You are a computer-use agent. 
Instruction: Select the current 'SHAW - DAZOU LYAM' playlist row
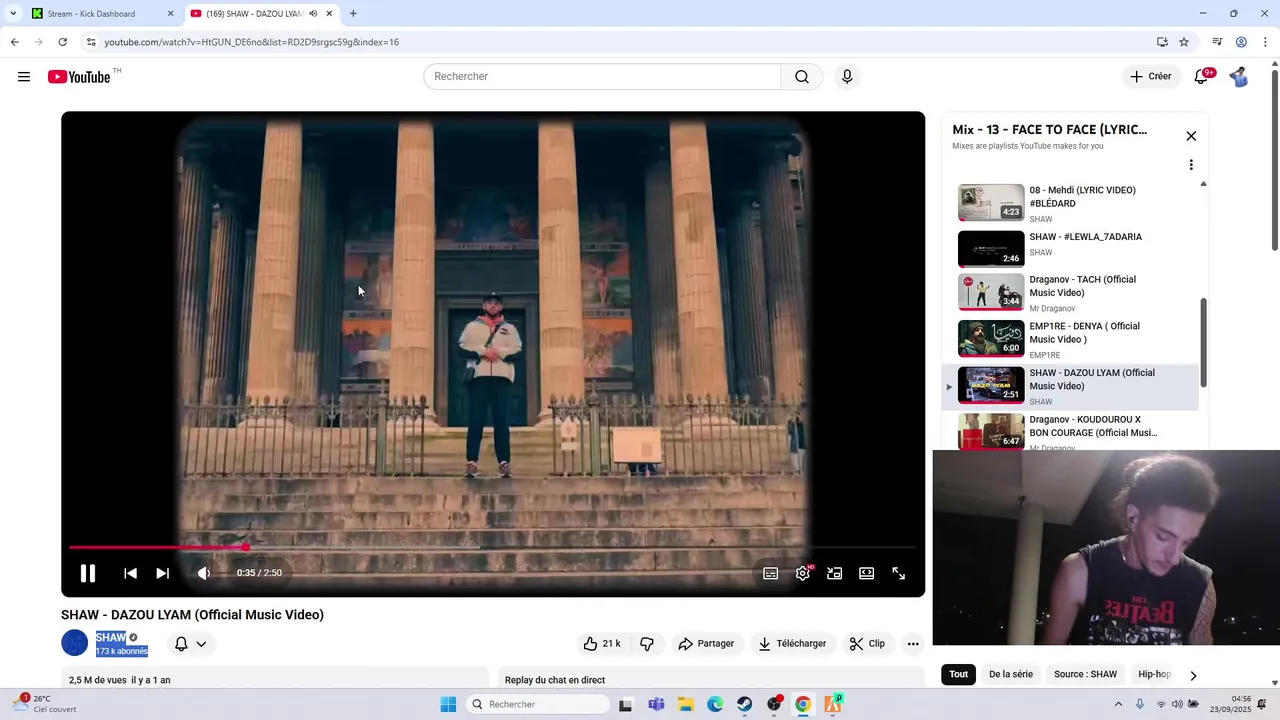point(1070,386)
